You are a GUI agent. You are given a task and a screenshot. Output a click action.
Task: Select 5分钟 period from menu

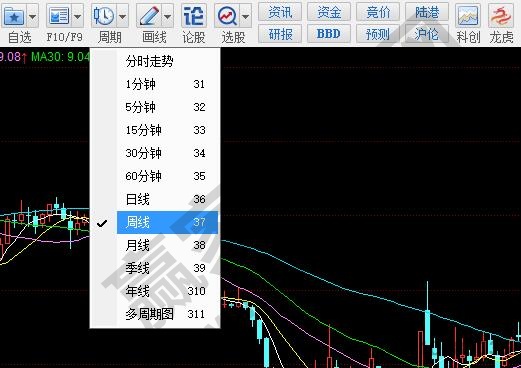[x=167, y=107]
